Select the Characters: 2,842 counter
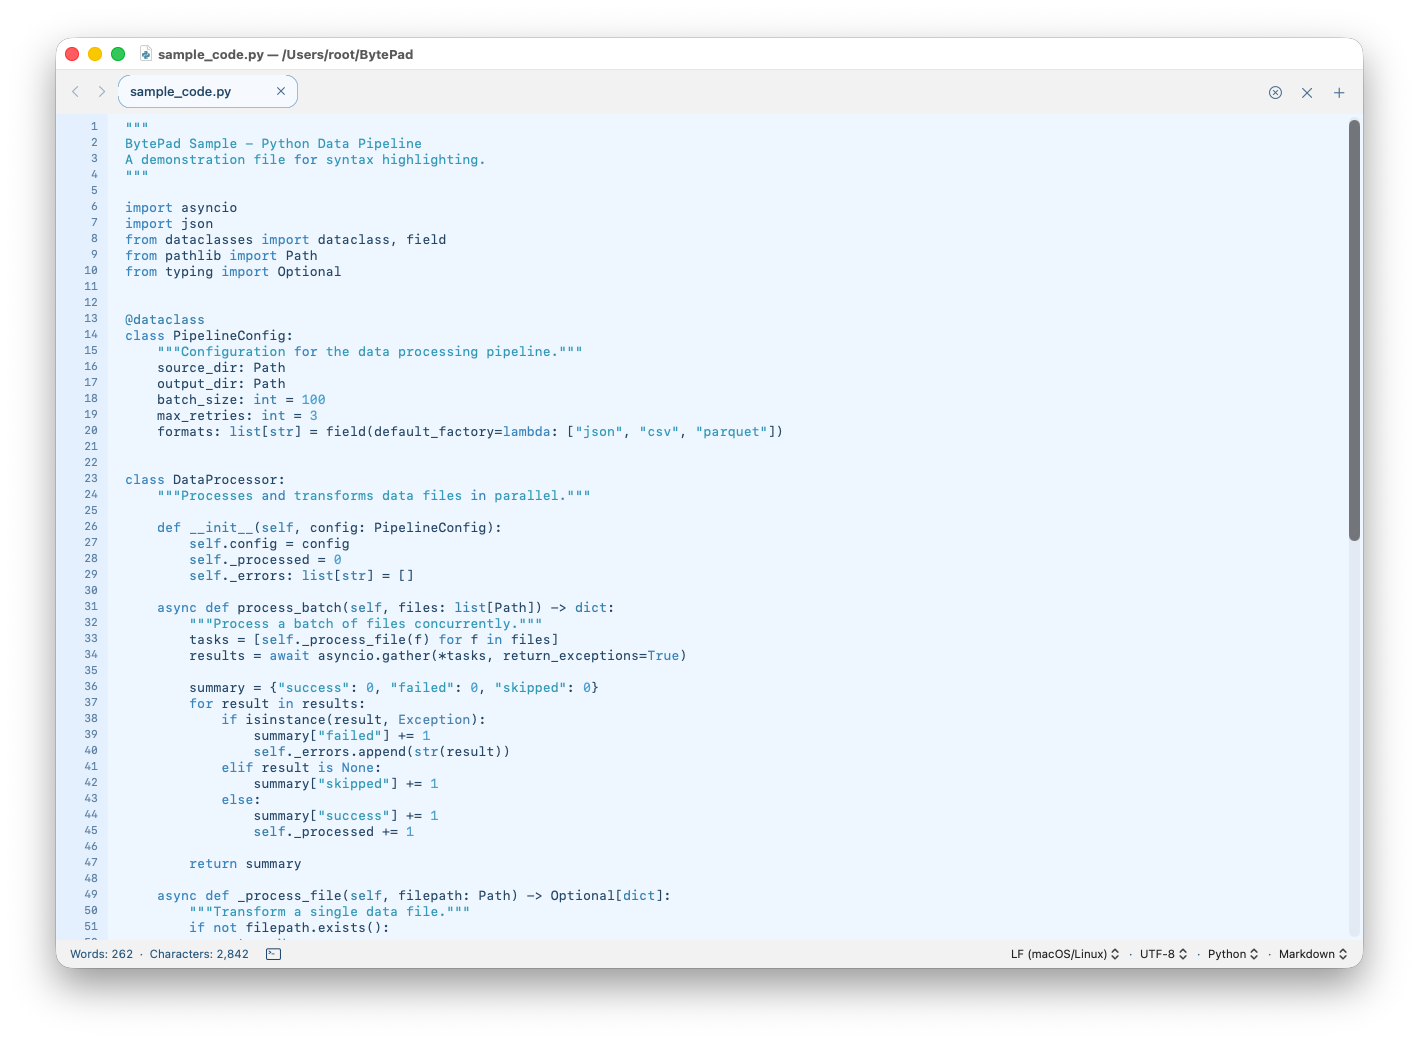This screenshot has width=1419, height=1042. pos(199,954)
